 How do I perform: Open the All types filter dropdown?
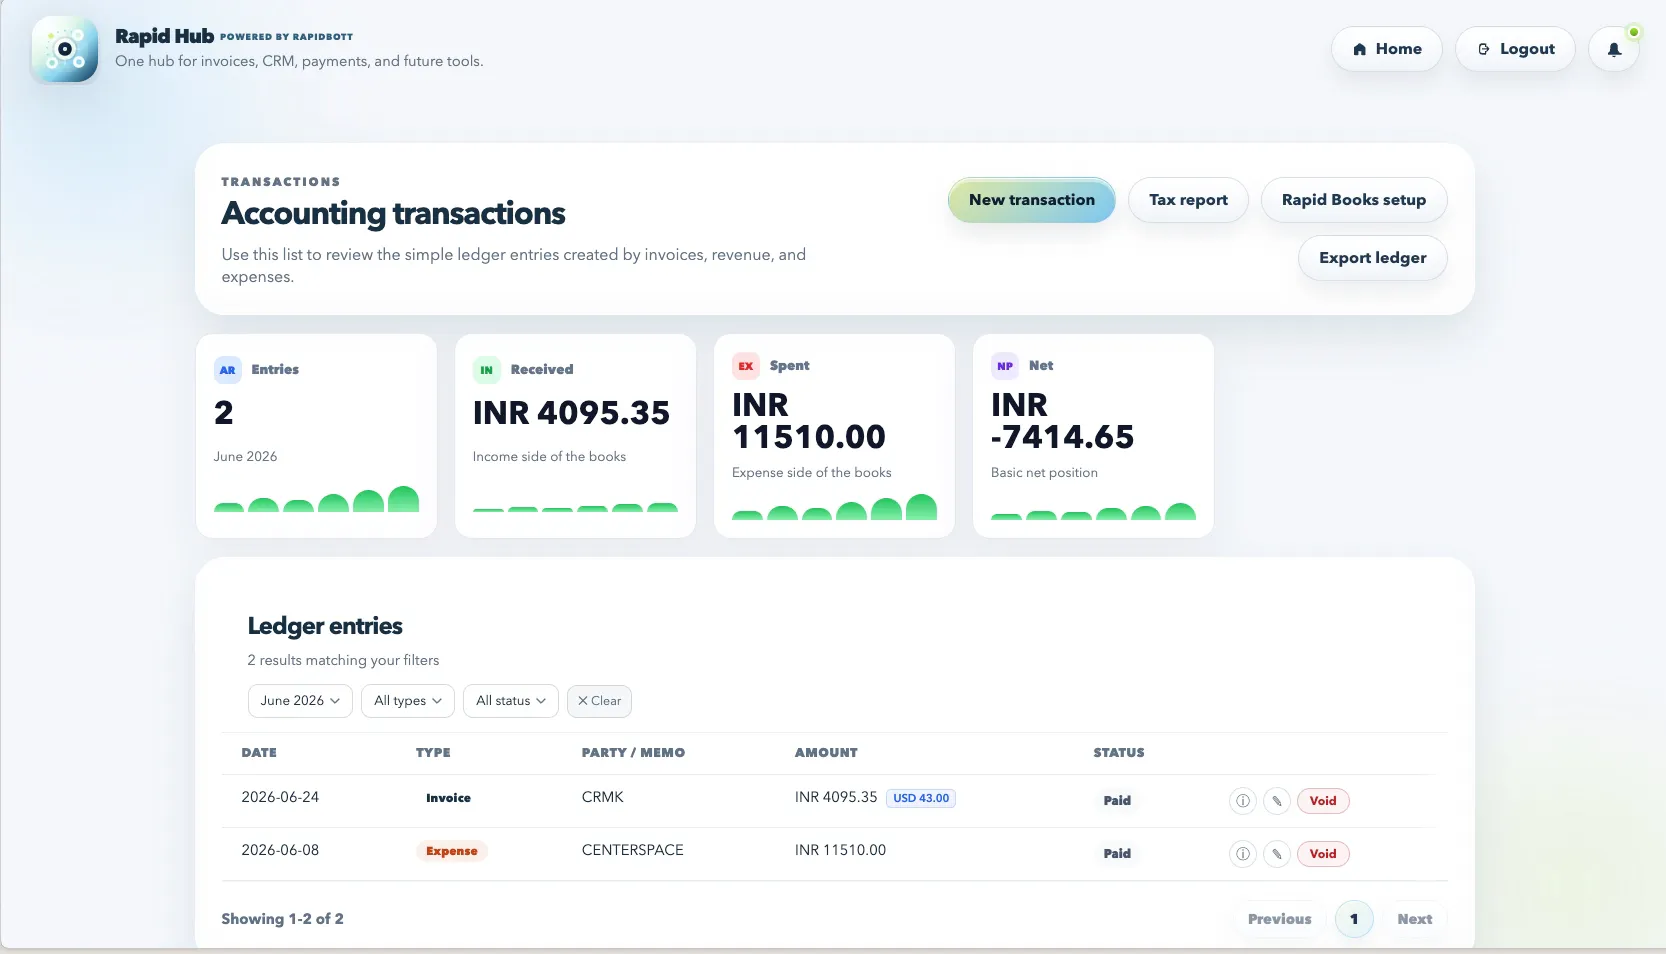[x=408, y=701]
